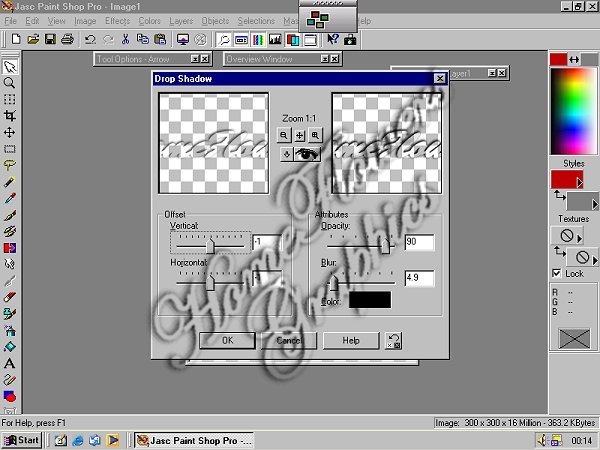Select the Crop tool in the tool palette

tap(10, 116)
